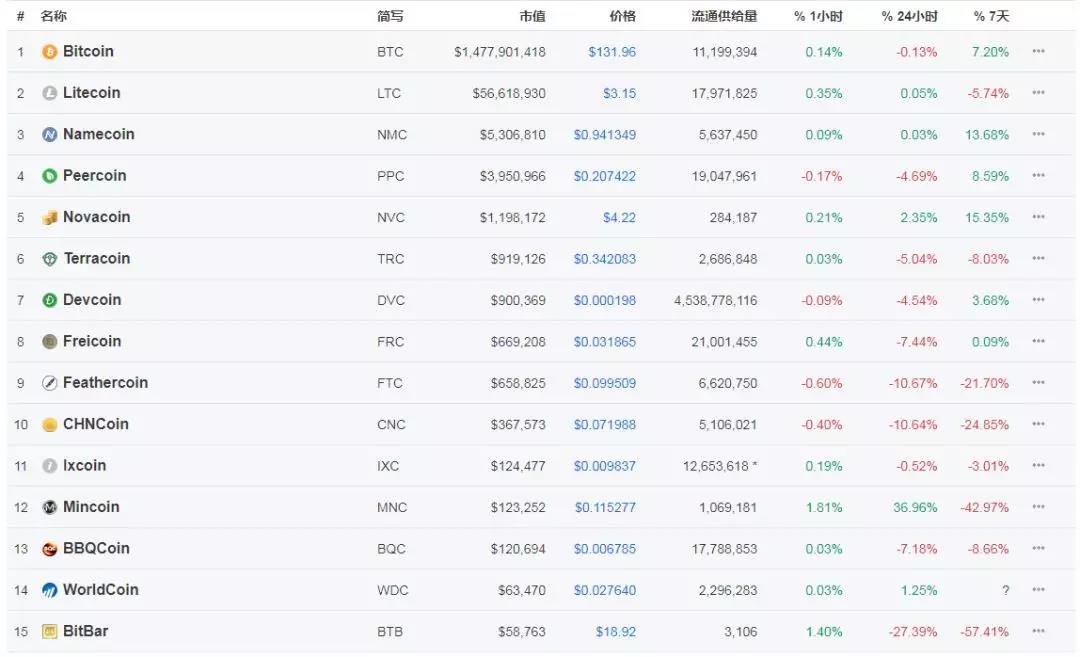Open Bitcoin's price link $131.96
This screenshot has width=1080, height=657.
(x=611, y=51)
